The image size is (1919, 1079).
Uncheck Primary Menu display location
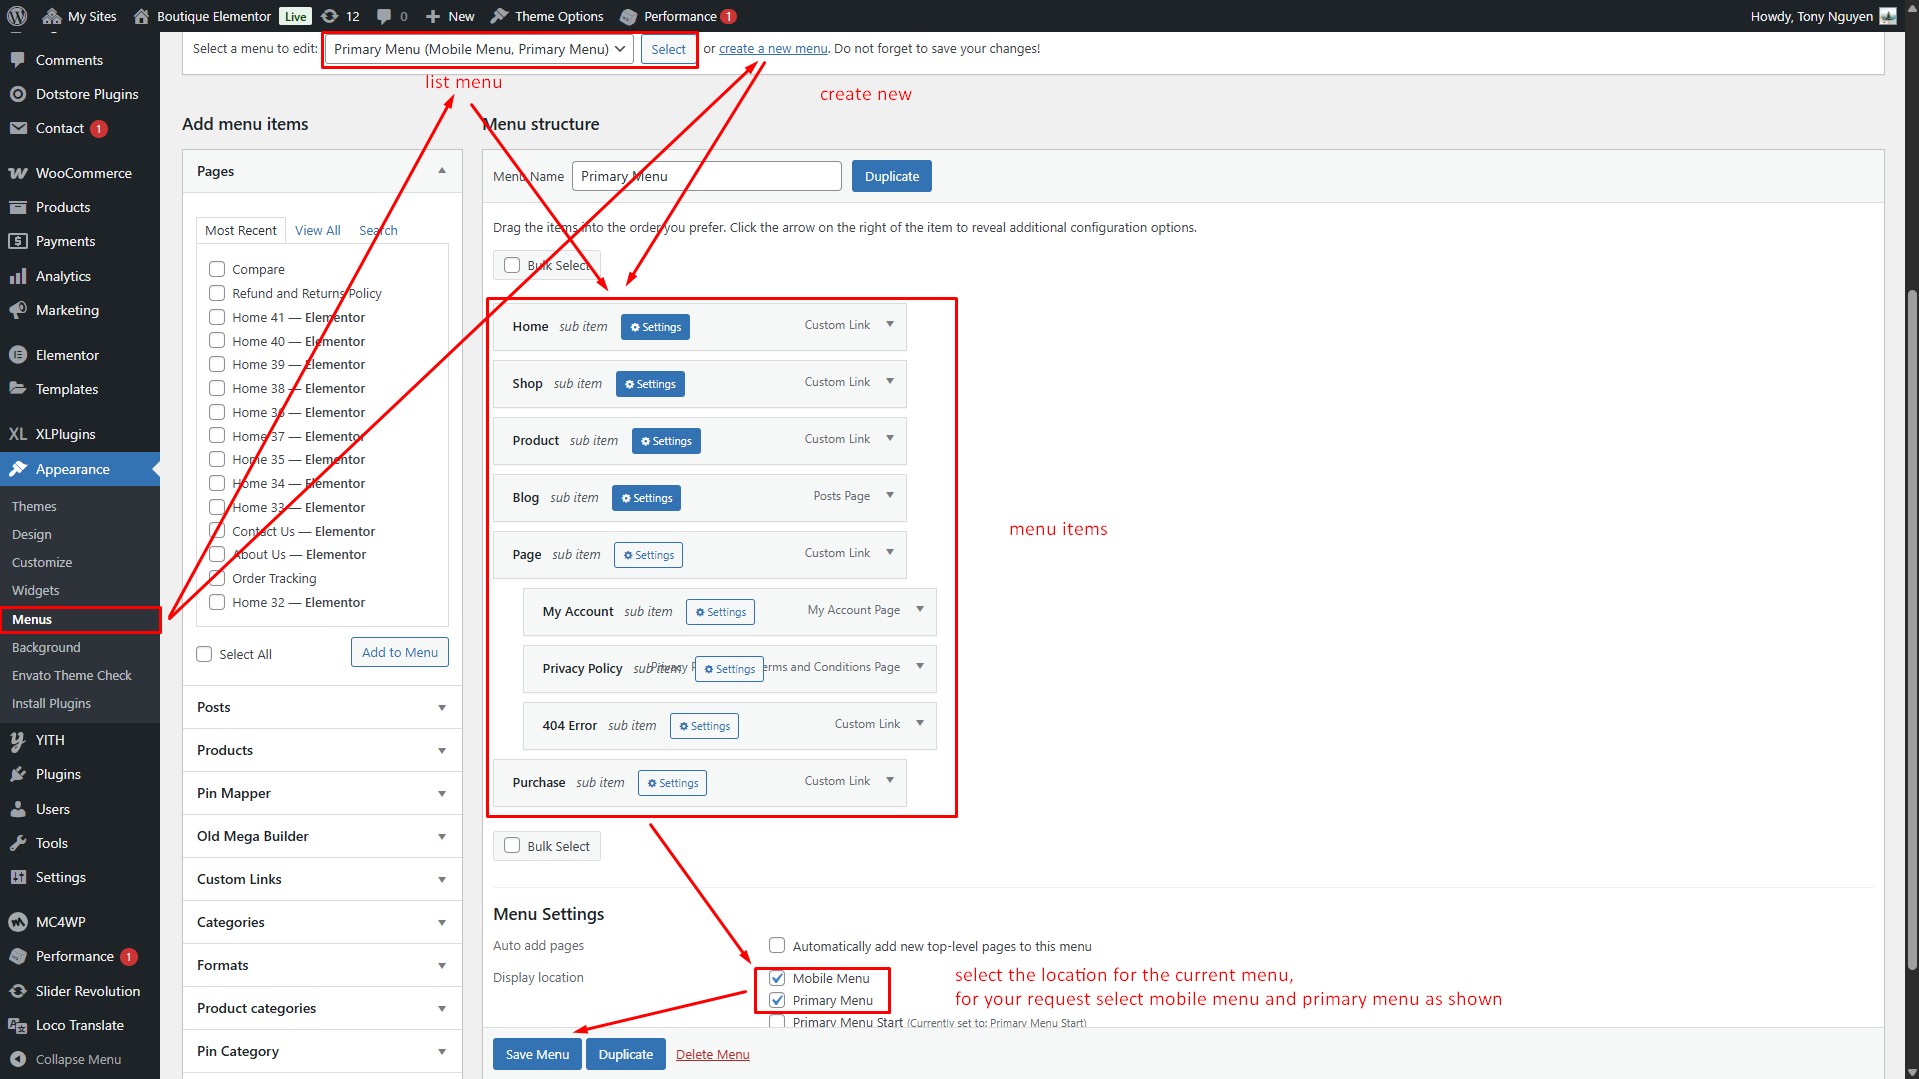click(x=777, y=1000)
